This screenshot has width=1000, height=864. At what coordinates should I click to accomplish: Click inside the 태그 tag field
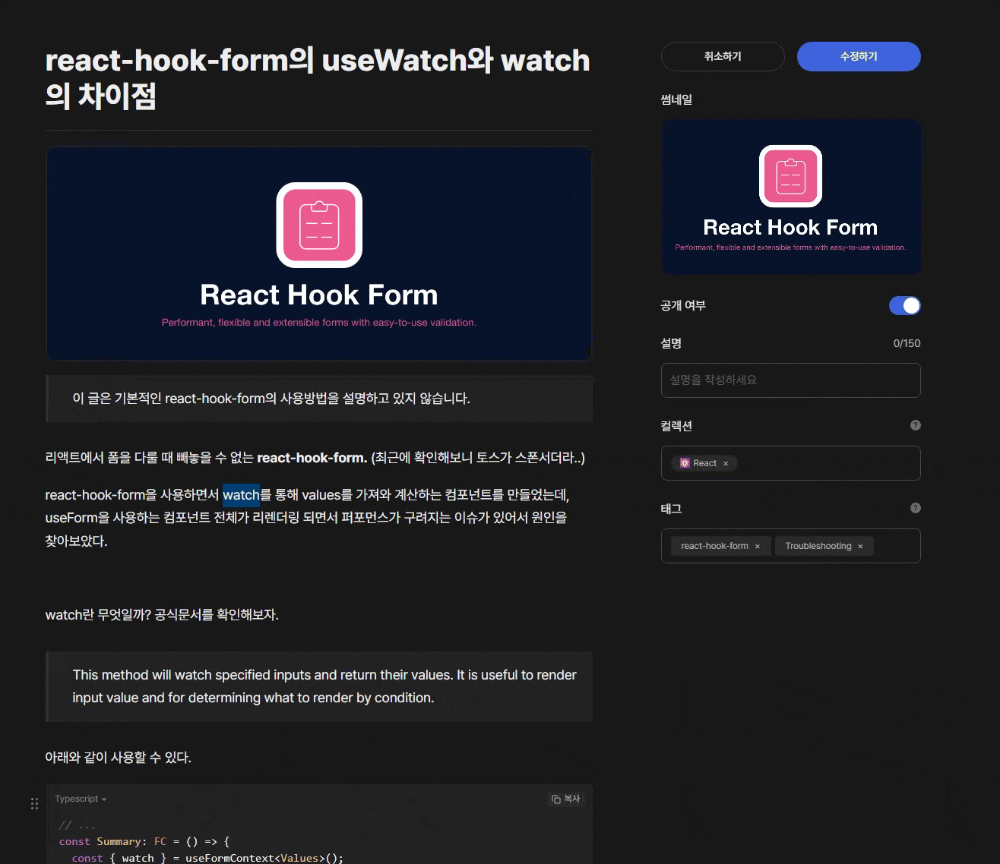[x=790, y=546]
